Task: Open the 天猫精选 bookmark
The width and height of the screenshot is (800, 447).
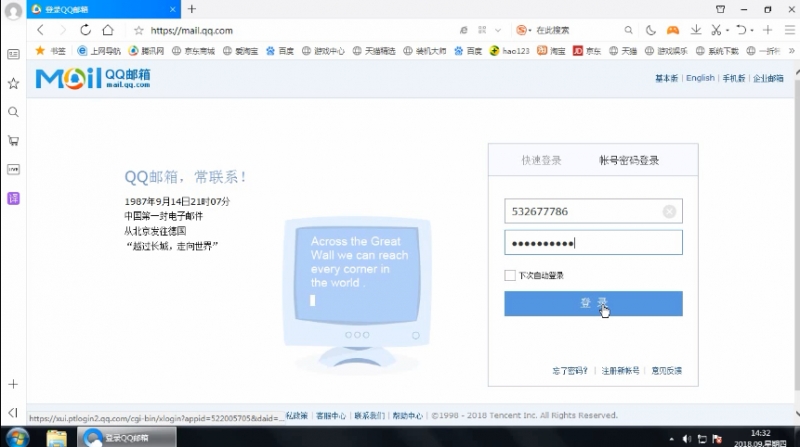Action: (374, 51)
